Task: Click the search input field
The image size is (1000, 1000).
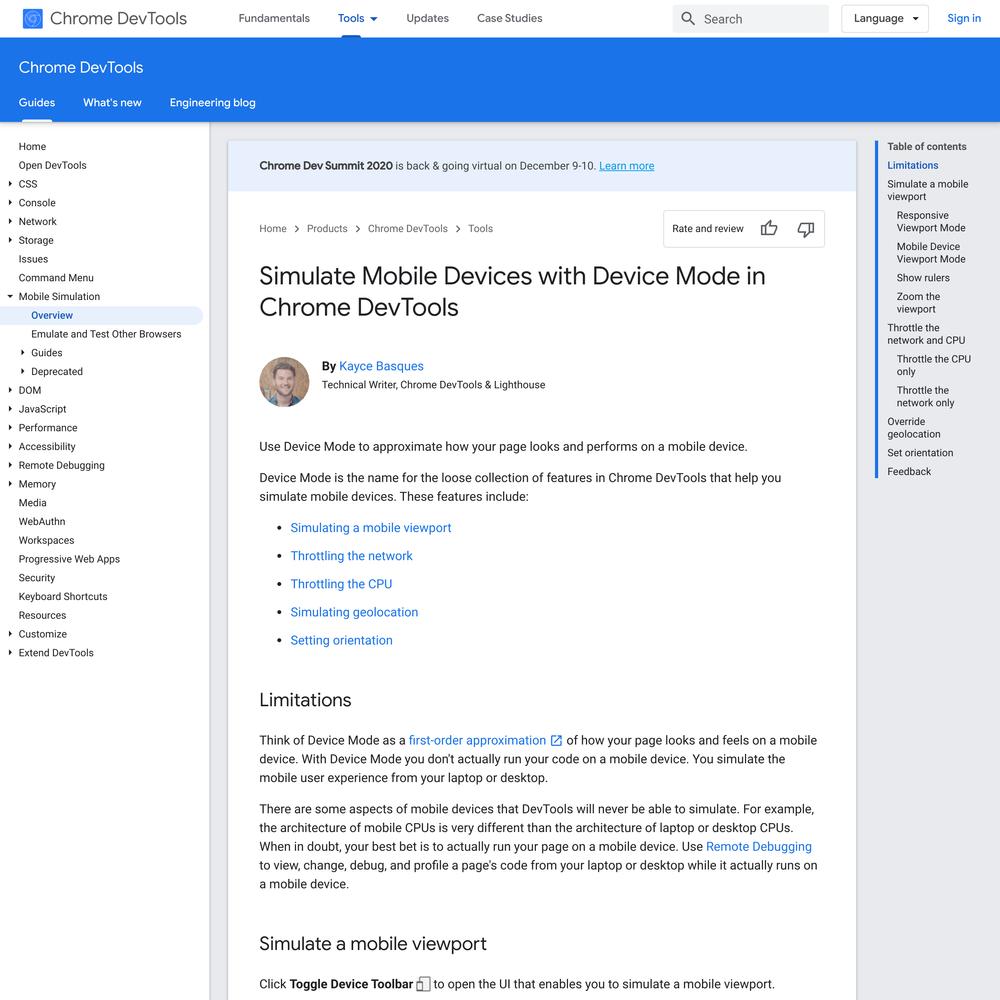Action: pyautogui.click(x=751, y=18)
